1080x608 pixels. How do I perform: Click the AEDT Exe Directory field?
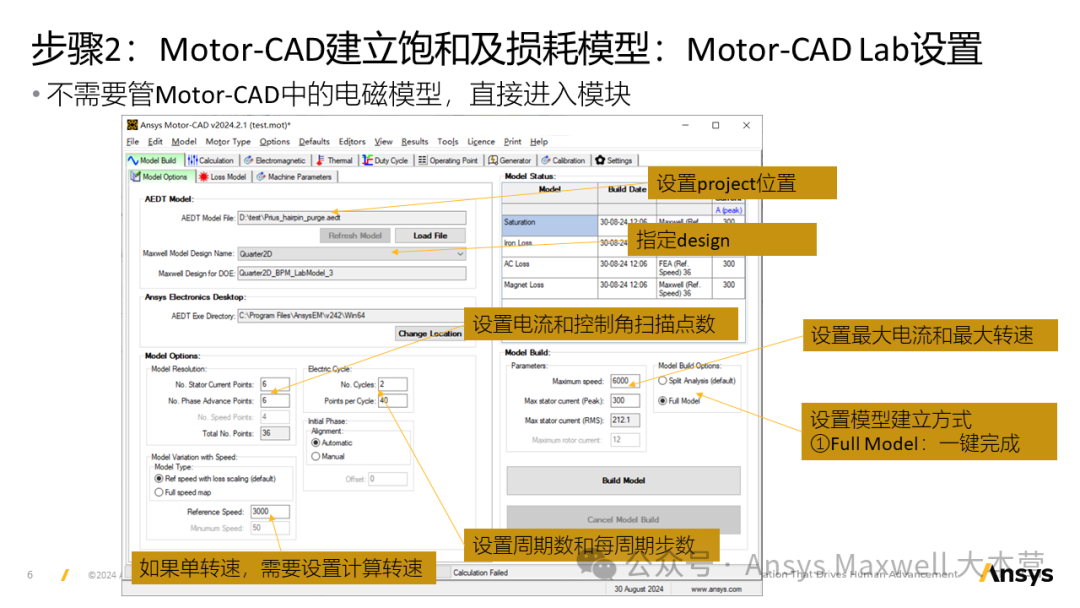tap(351, 316)
